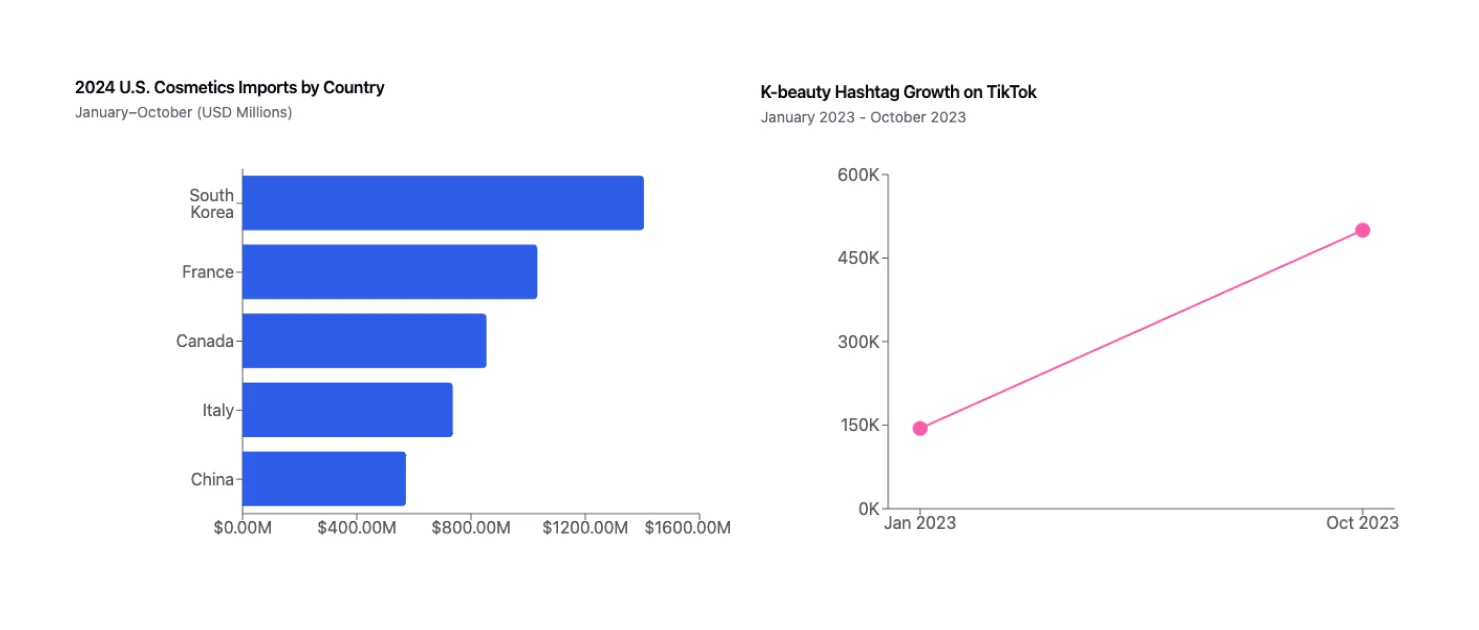Click the 2024 U.S. Cosmetics Imports title
The image size is (1479, 630).
(229, 87)
